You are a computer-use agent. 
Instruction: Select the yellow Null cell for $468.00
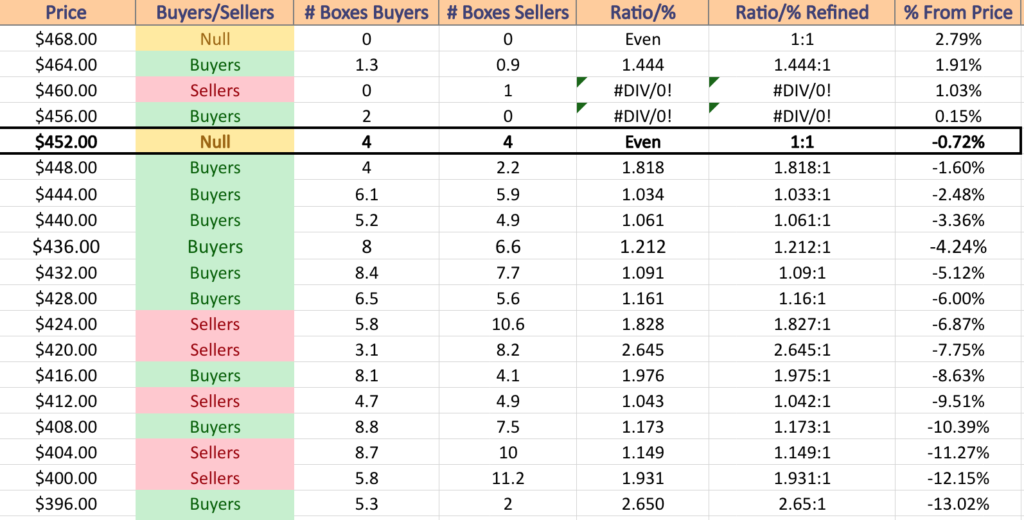(215, 39)
